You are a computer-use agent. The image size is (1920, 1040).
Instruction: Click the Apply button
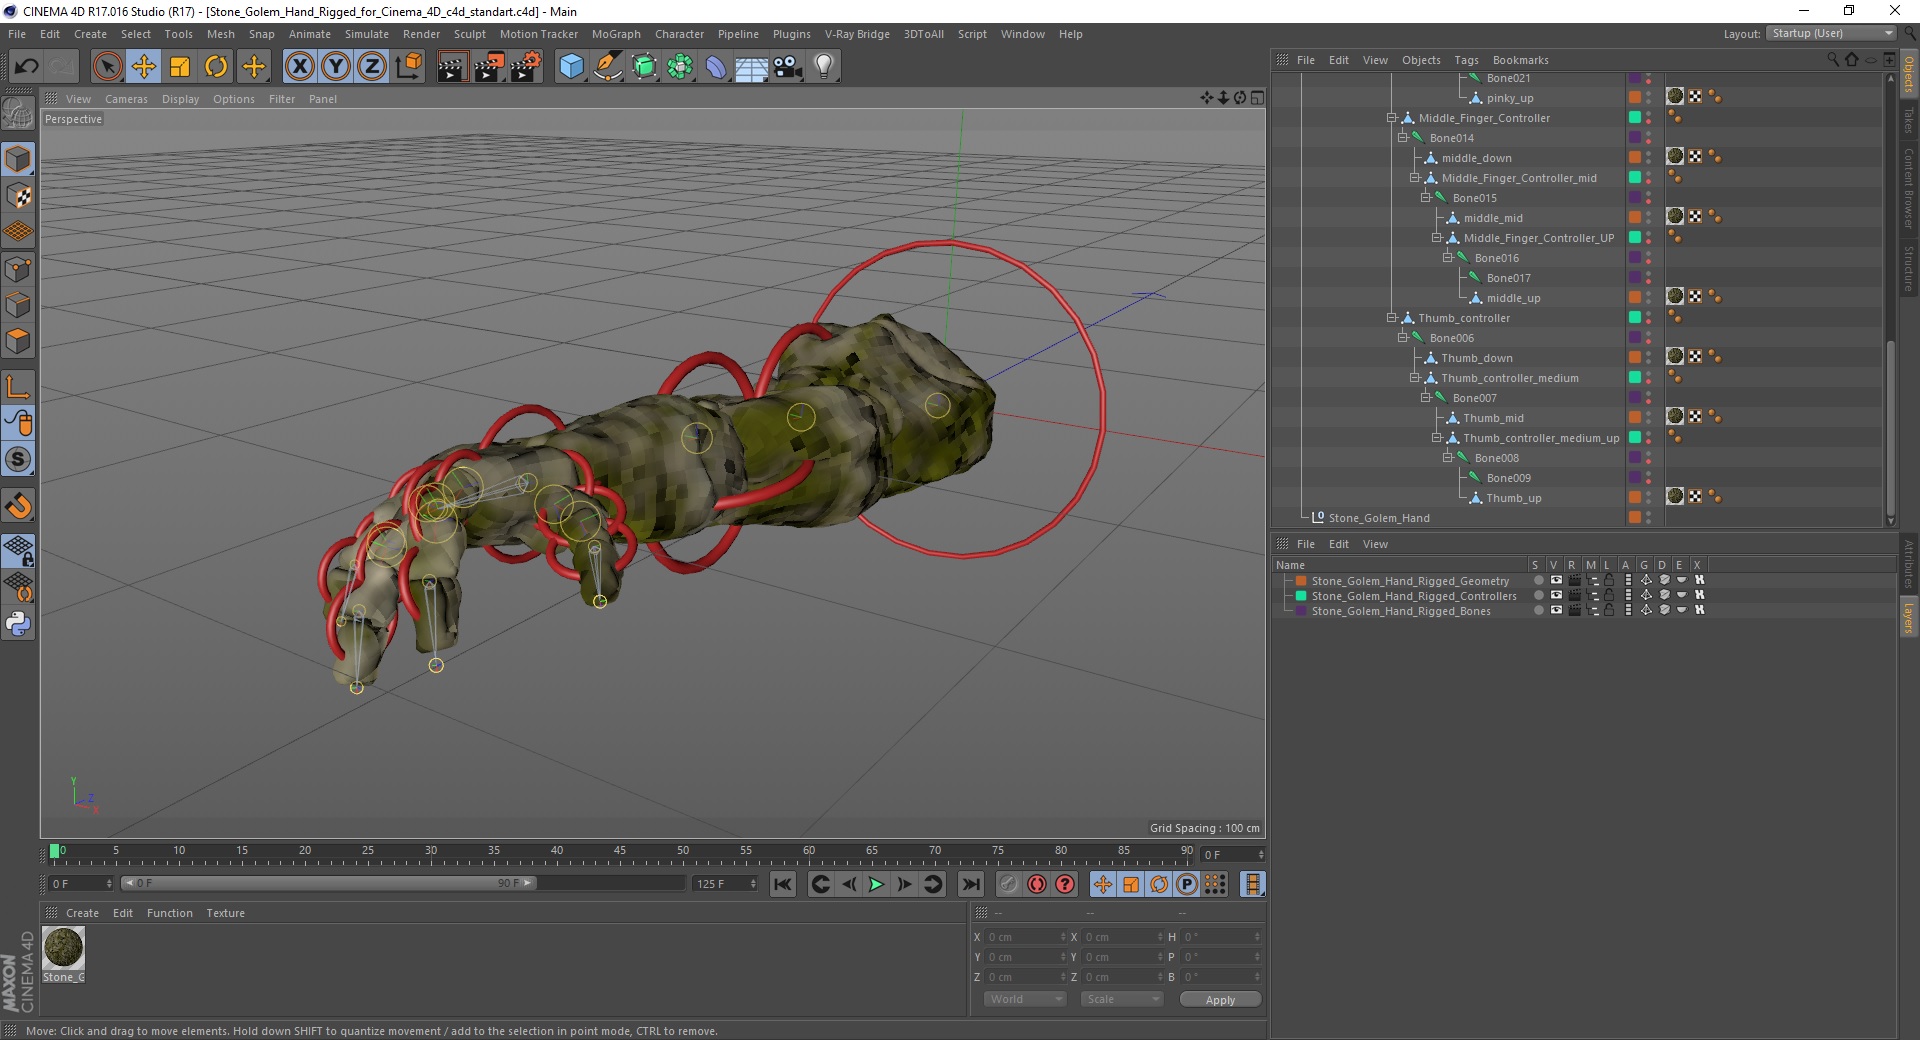(1220, 1000)
